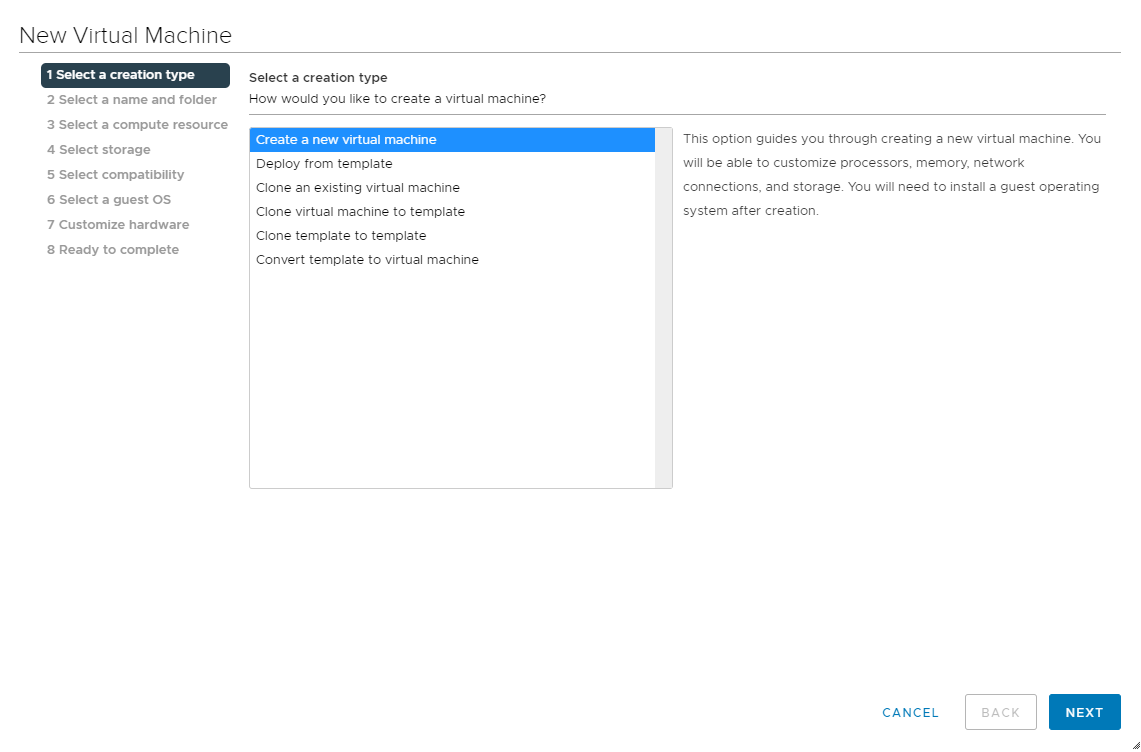Choose 'Clone template to template' option
Image resolution: width=1141 pixels, height=752 pixels.
click(341, 236)
